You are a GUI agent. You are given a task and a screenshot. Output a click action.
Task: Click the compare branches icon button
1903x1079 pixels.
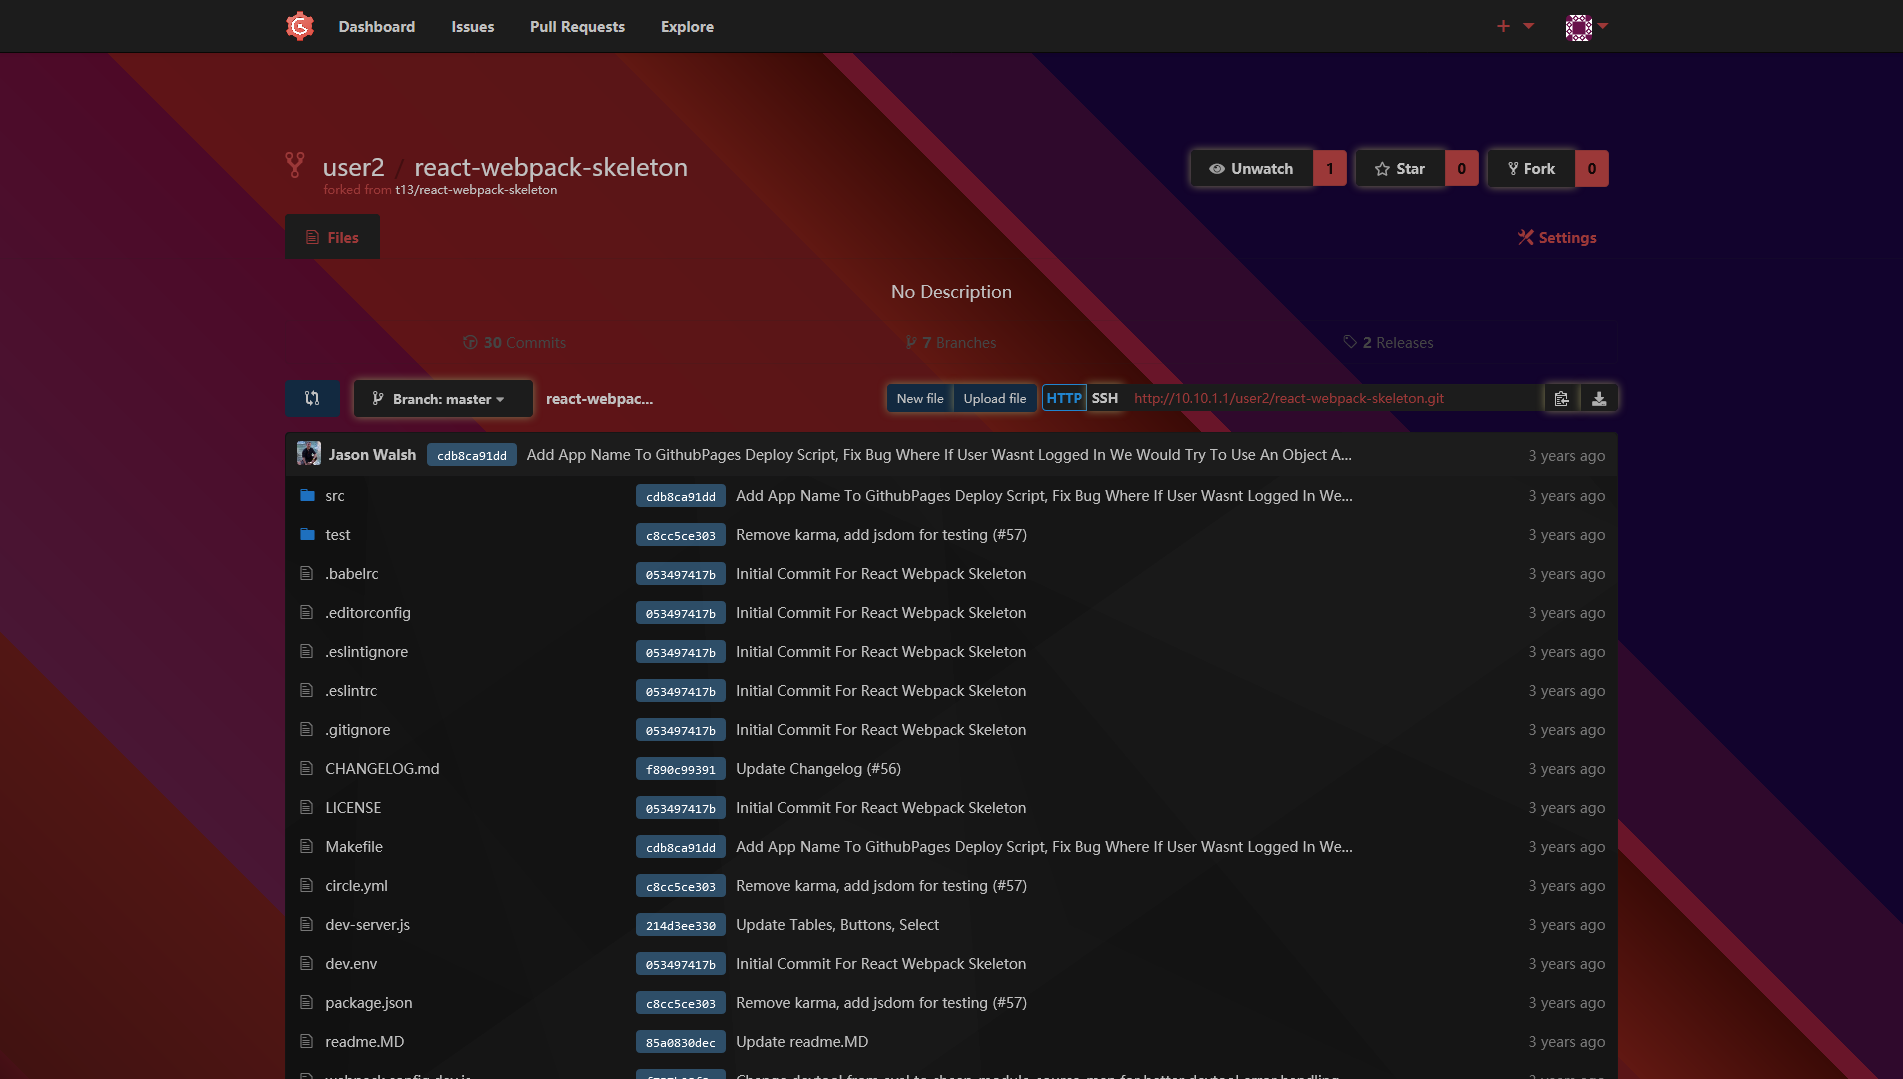[312, 398]
